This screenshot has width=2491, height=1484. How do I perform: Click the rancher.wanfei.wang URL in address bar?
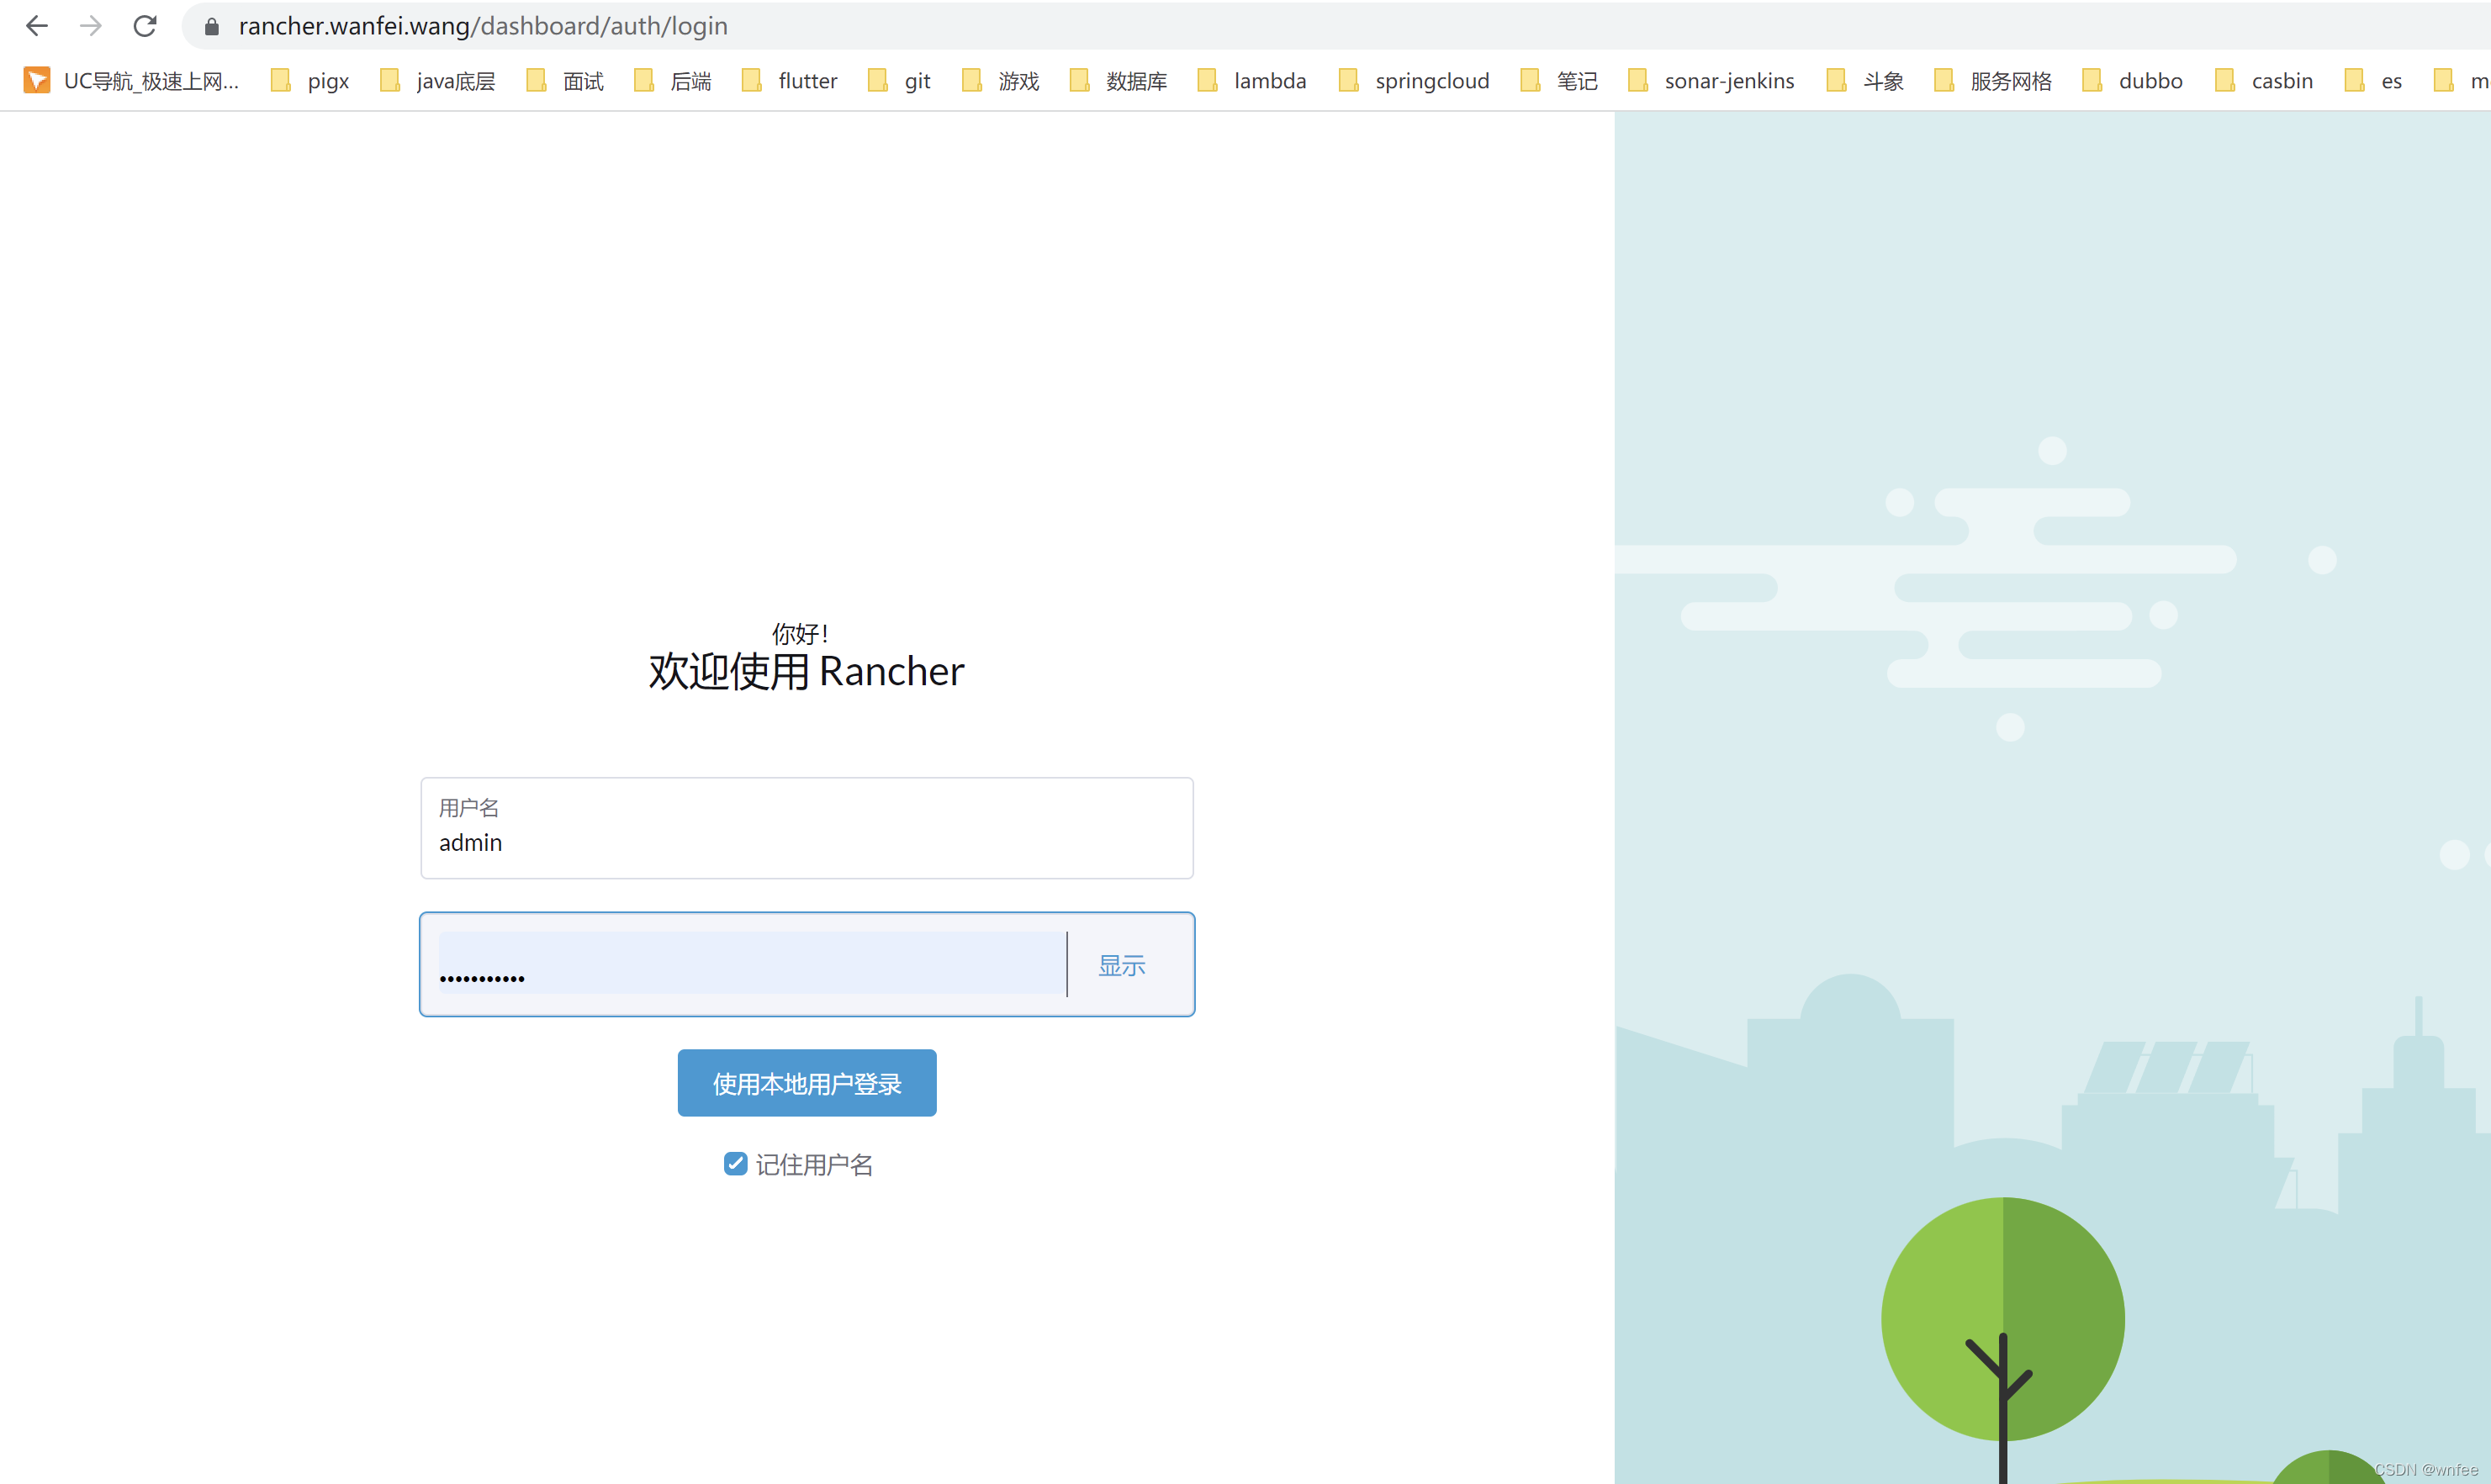click(x=483, y=26)
